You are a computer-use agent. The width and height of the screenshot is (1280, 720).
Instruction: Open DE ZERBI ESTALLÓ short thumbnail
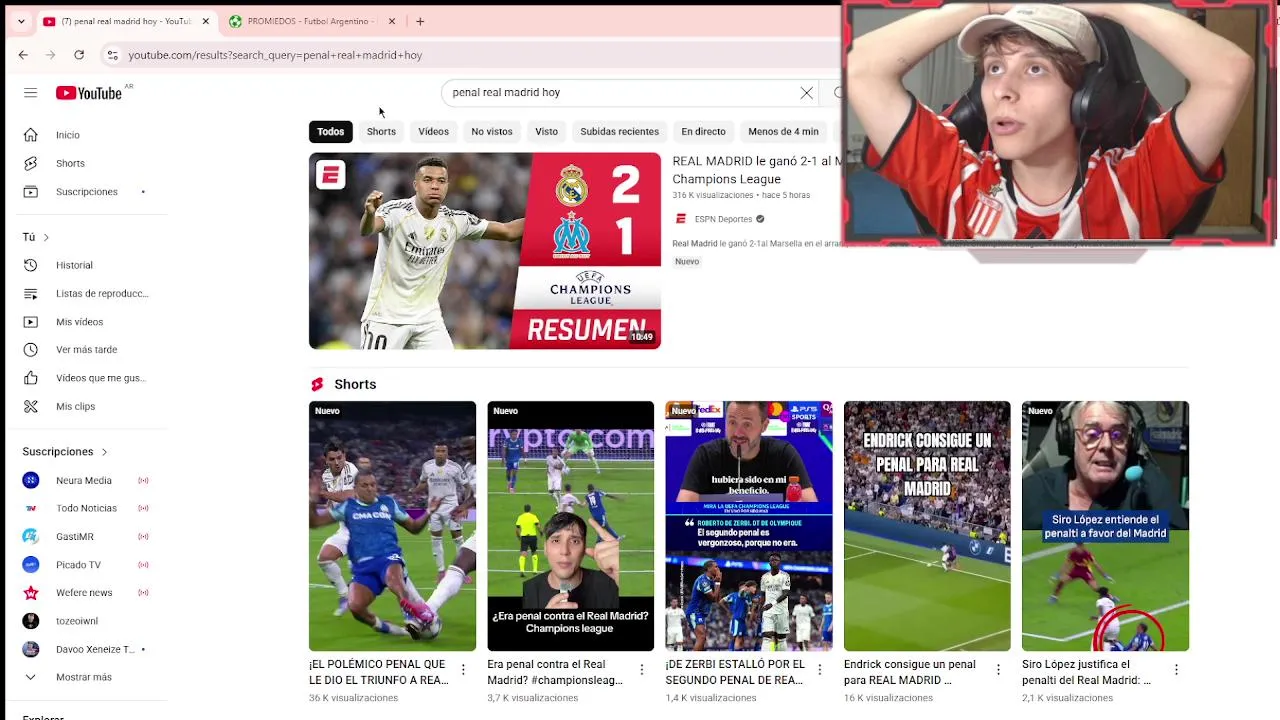click(748, 526)
